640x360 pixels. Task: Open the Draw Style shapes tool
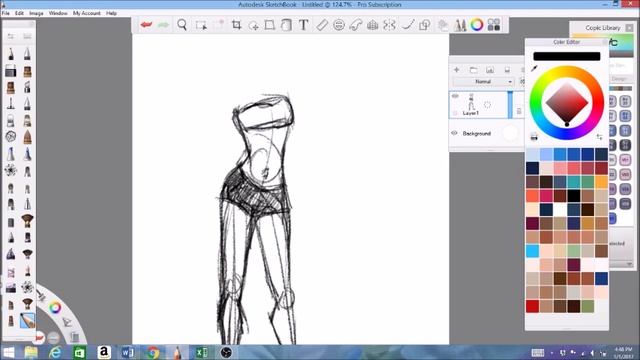pyautogui.click(x=424, y=25)
